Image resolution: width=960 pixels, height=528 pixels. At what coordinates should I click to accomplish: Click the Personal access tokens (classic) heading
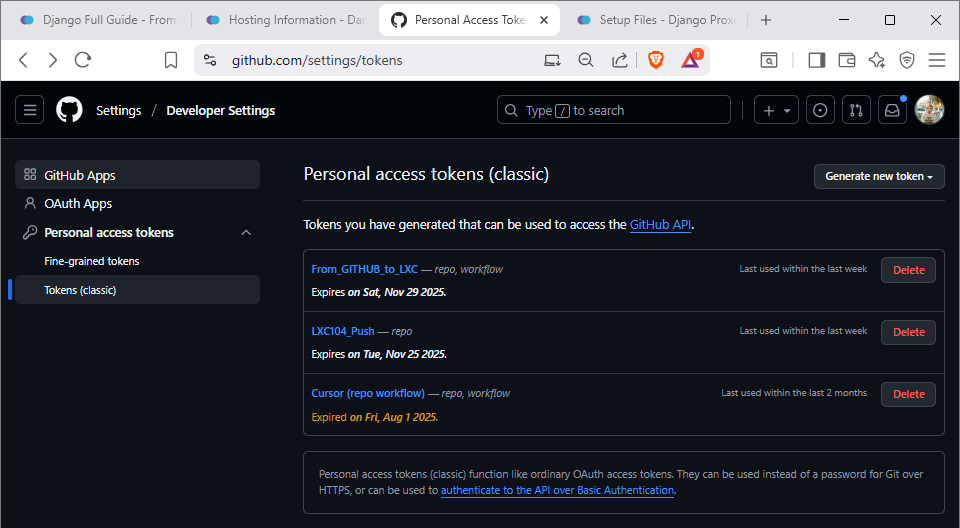point(426,174)
